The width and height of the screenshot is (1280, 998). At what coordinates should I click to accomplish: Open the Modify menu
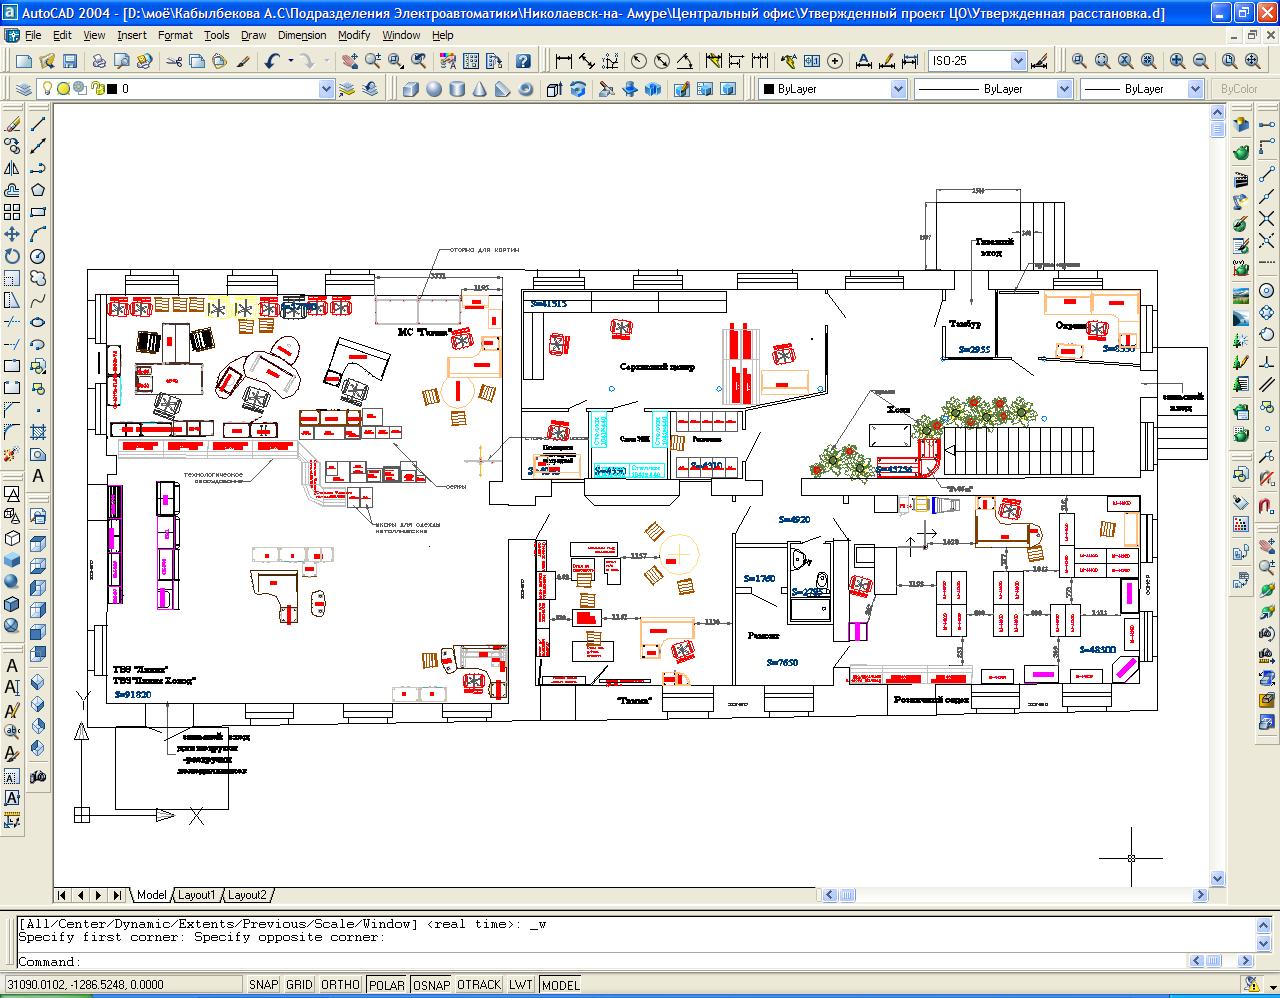tap(353, 35)
